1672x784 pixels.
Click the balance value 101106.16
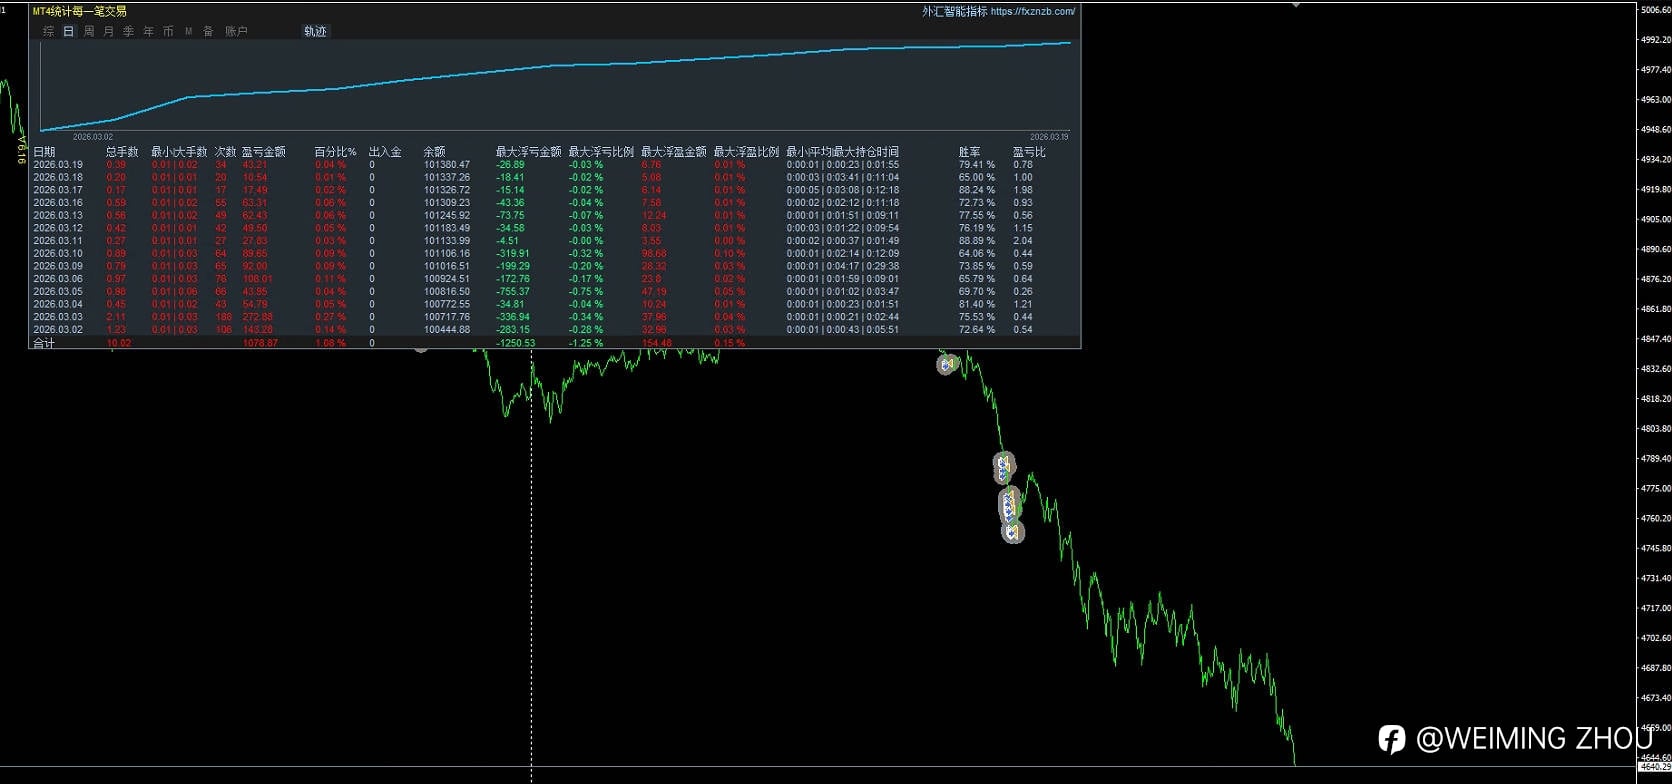[446, 254]
